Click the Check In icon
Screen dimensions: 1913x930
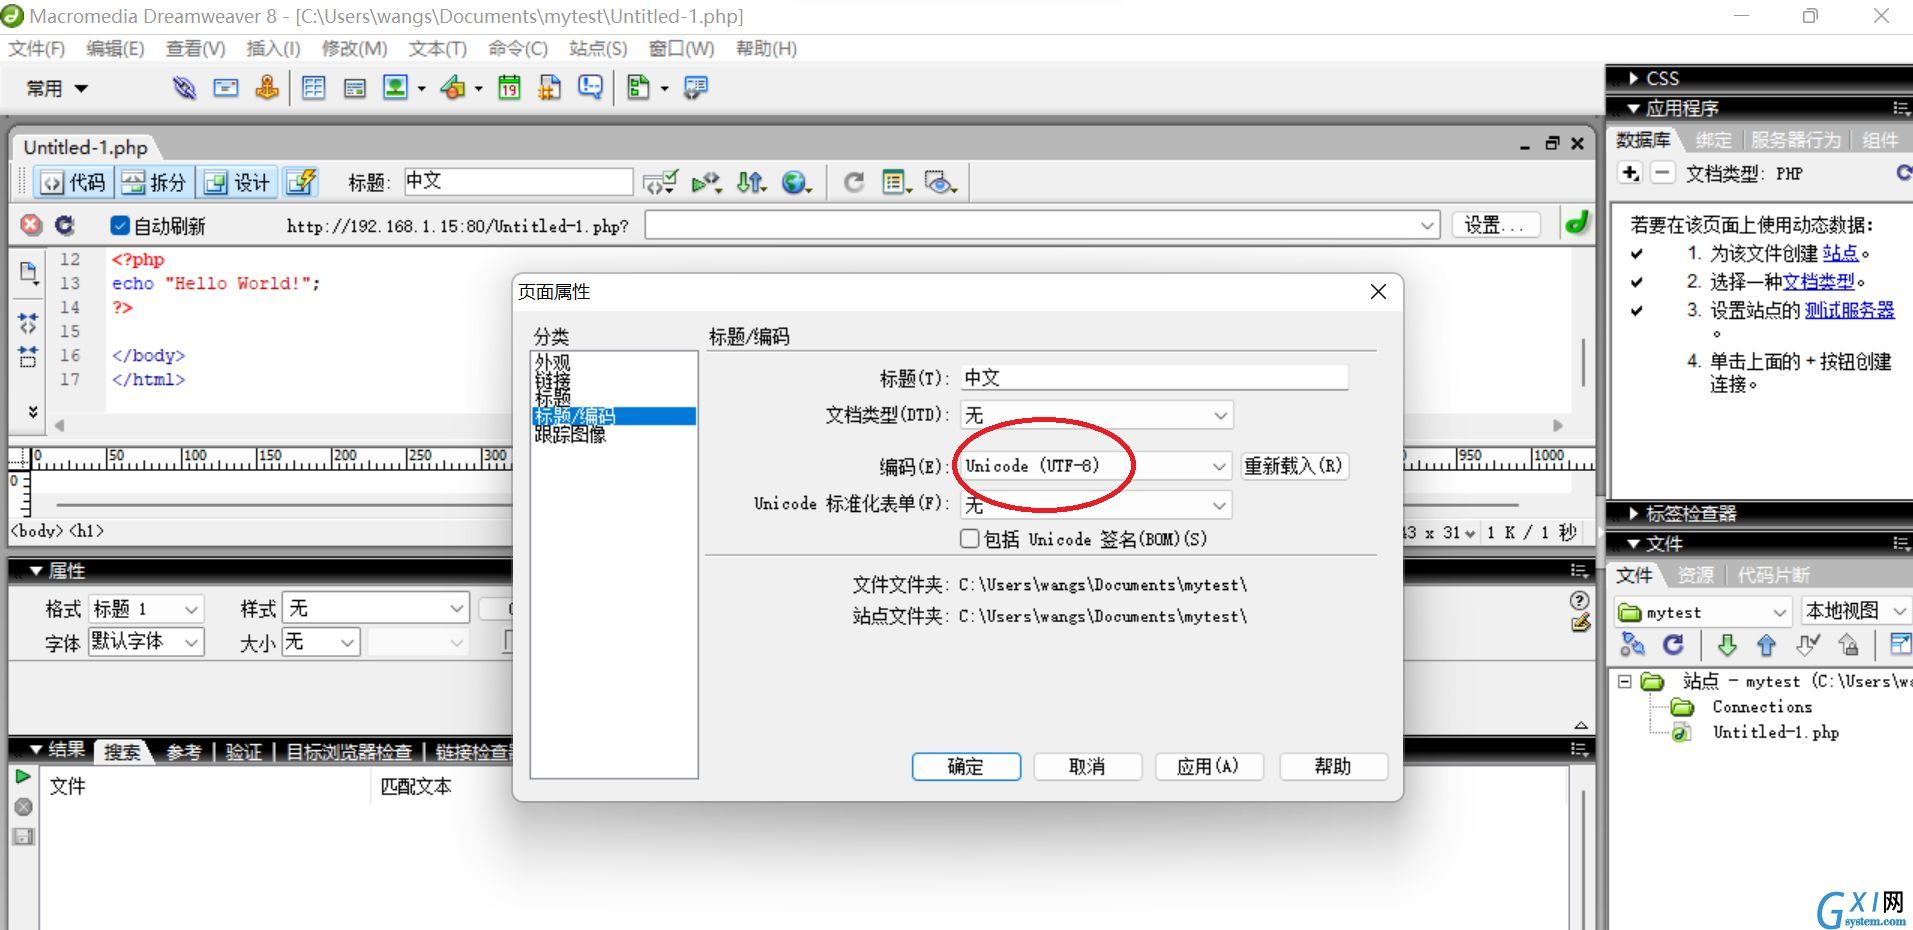1848,645
